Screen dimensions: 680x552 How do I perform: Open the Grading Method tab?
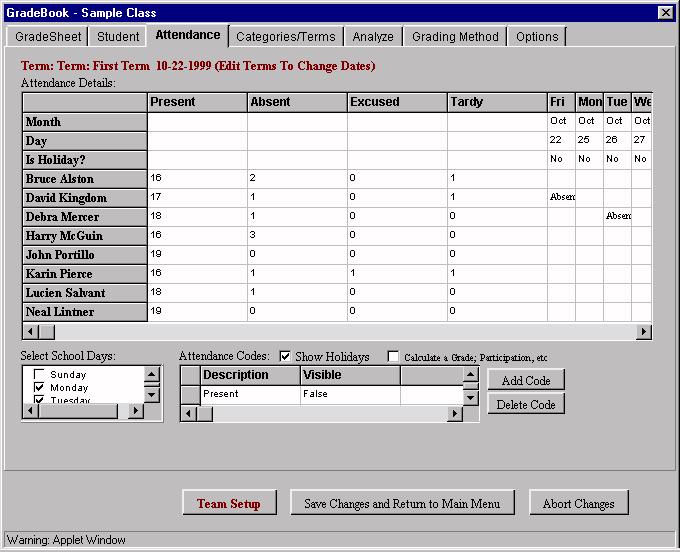pos(455,36)
